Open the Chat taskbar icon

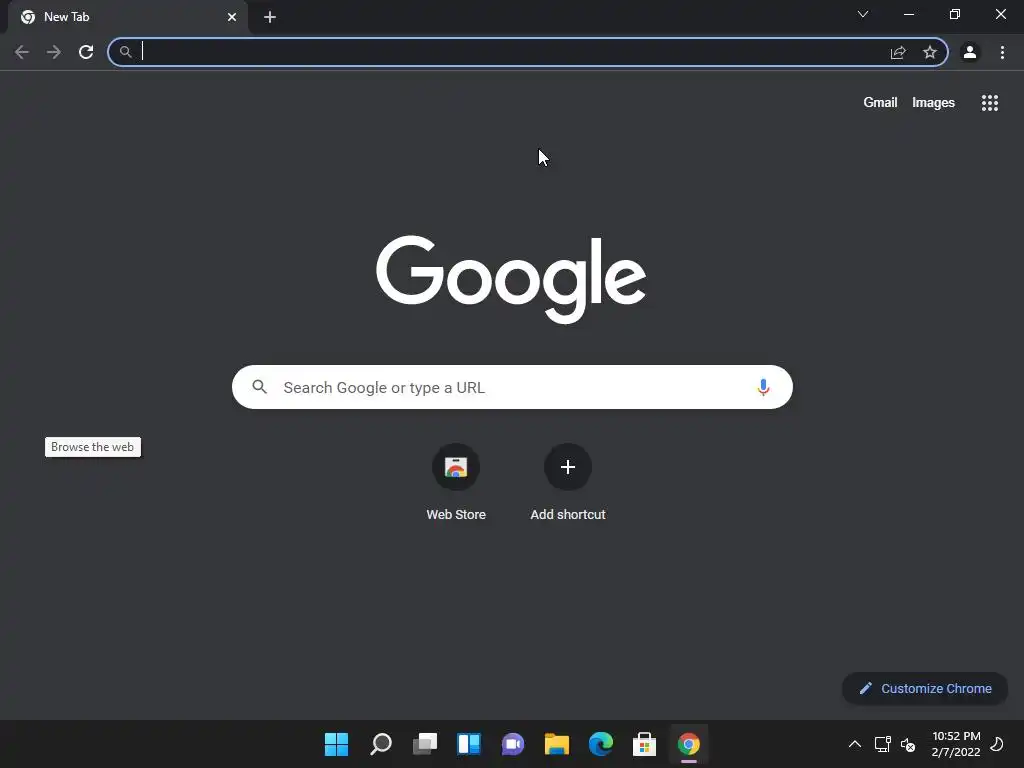513,744
